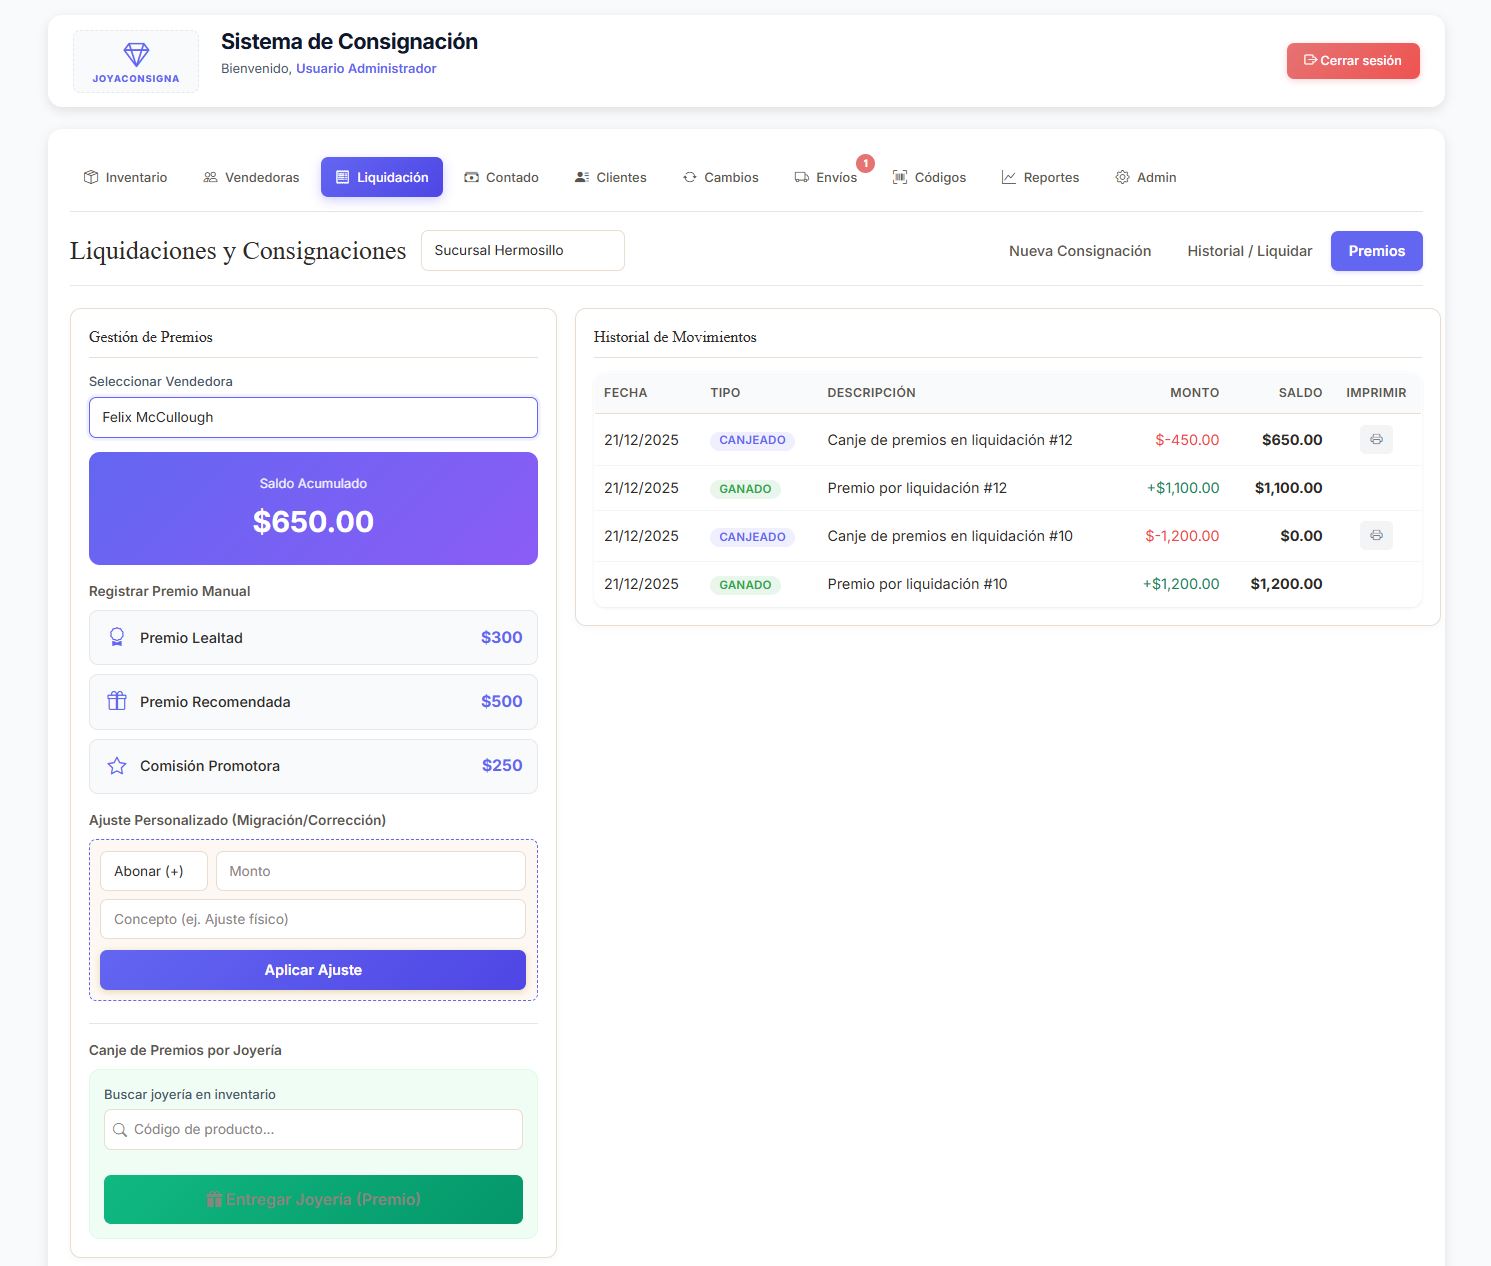Click the Envíos notification badge
Viewport: 1491px width, 1266px height.
coord(865,163)
